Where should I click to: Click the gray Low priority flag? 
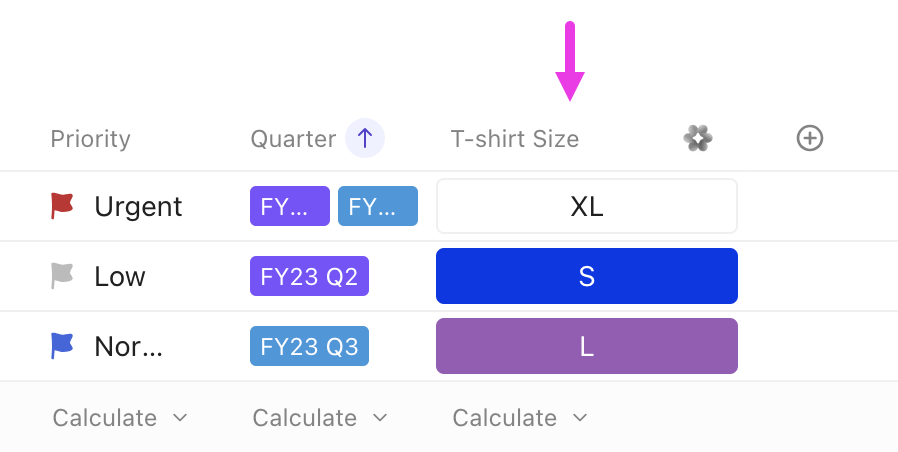pyautogui.click(x=62, y=276)
